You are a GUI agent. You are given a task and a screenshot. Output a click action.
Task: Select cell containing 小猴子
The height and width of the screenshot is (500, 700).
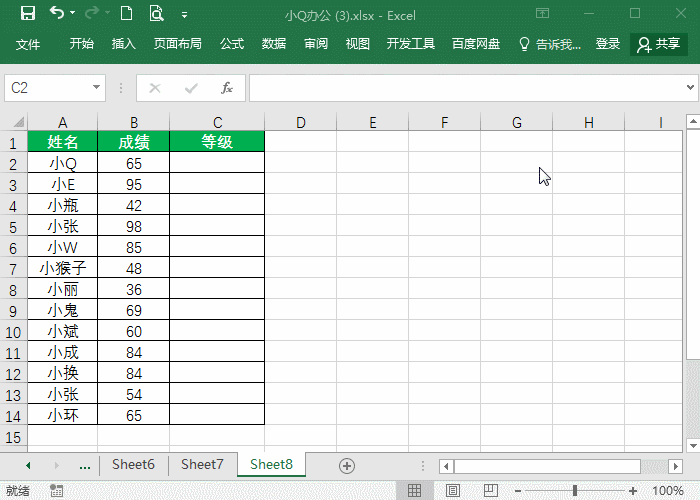pos(62,268)
